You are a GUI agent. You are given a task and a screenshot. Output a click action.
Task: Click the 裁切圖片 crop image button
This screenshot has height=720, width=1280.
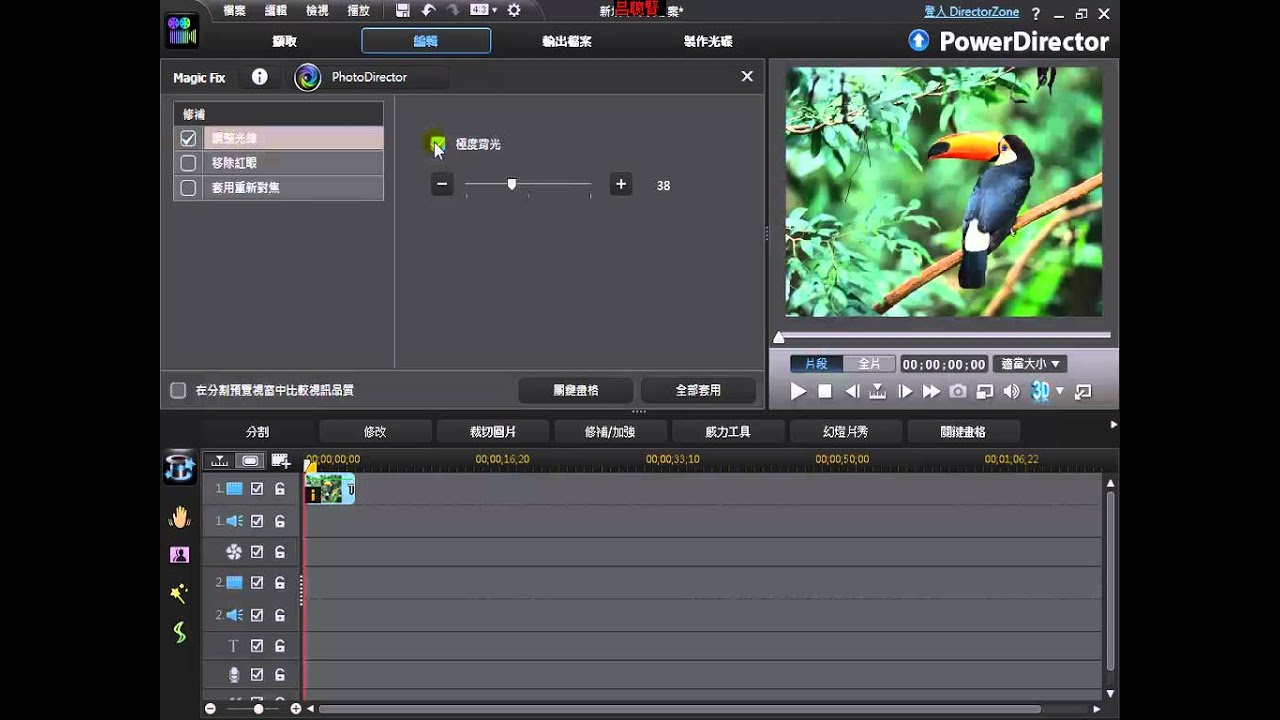(x=493, y=432)
